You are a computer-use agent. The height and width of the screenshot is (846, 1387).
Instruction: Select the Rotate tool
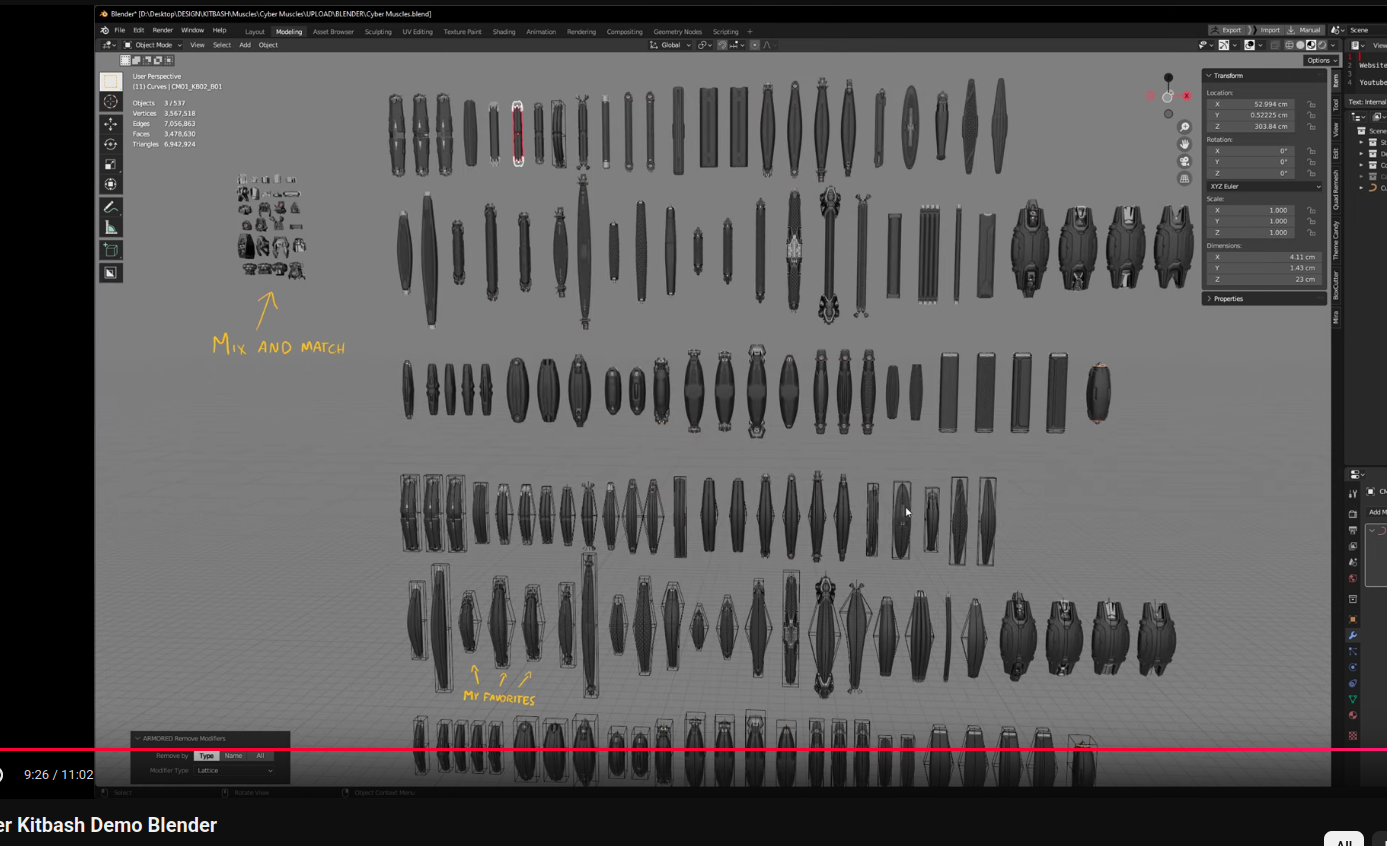(x=110, y=144)
